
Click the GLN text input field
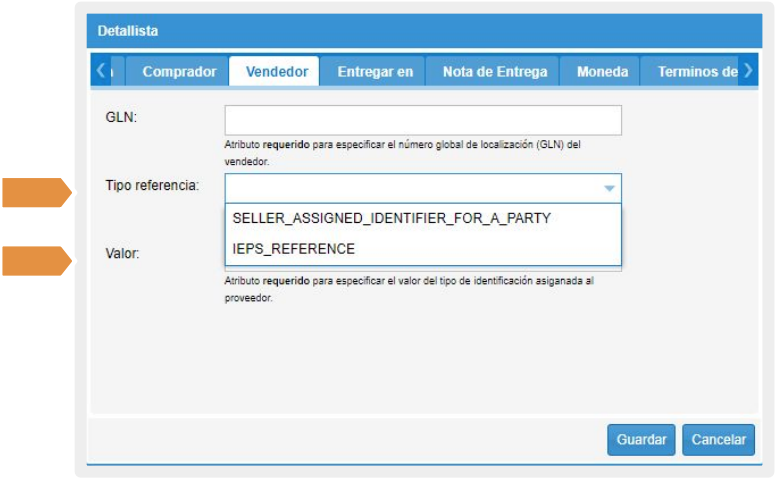[x=423, y=120]
